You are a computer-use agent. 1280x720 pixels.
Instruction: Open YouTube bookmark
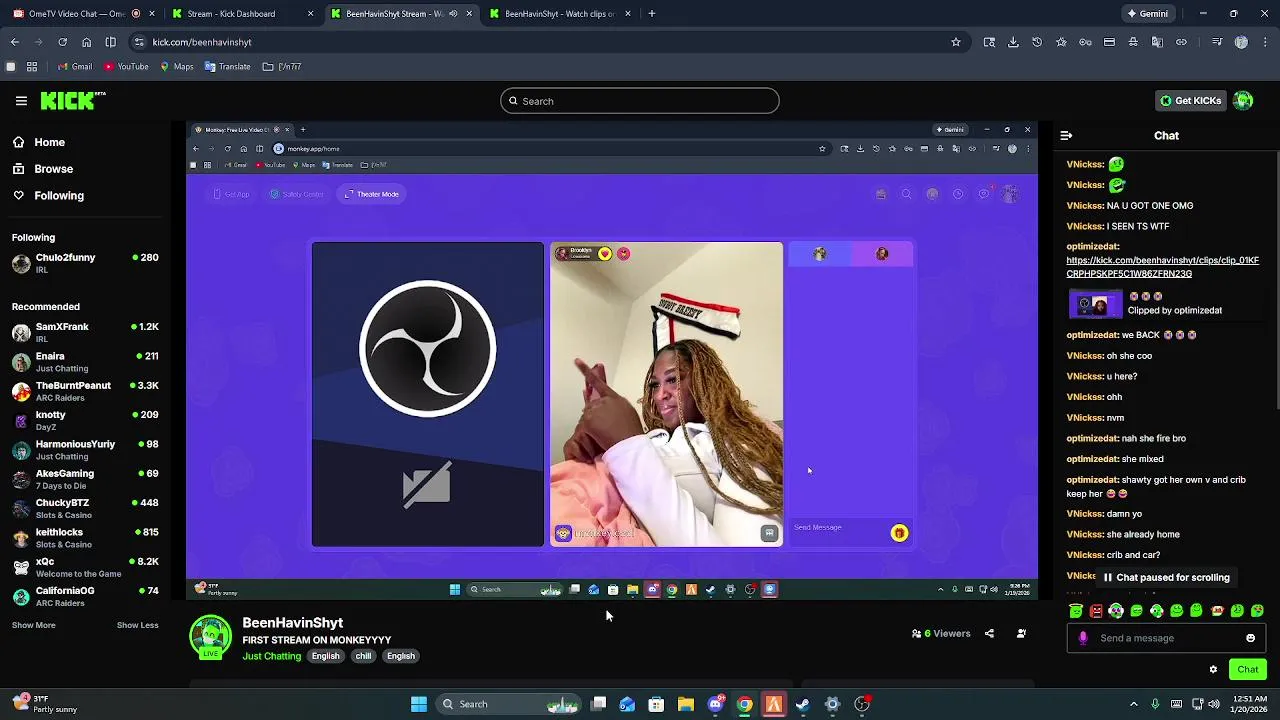pos(126,67)
